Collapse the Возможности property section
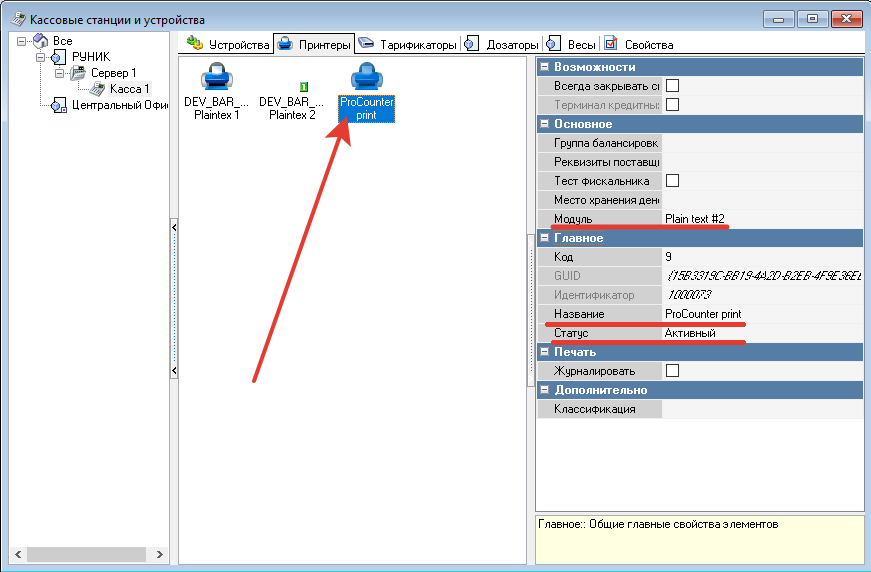This screenshot has height=572, width=871. point(544,67)
